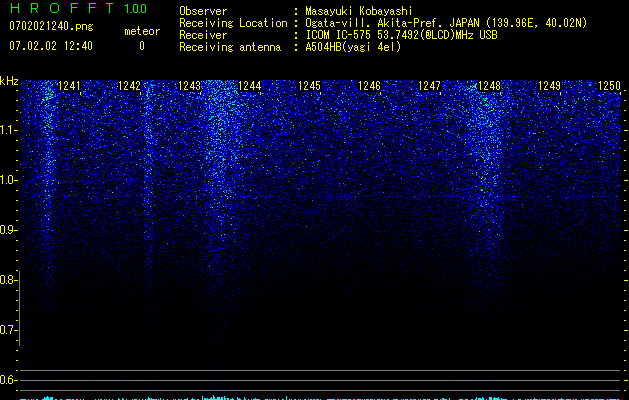This screenshot has height=400, width=629.
Task: Click the 1.1 frequency axis label
Action: pyautogui.click(x=8, y=130)
